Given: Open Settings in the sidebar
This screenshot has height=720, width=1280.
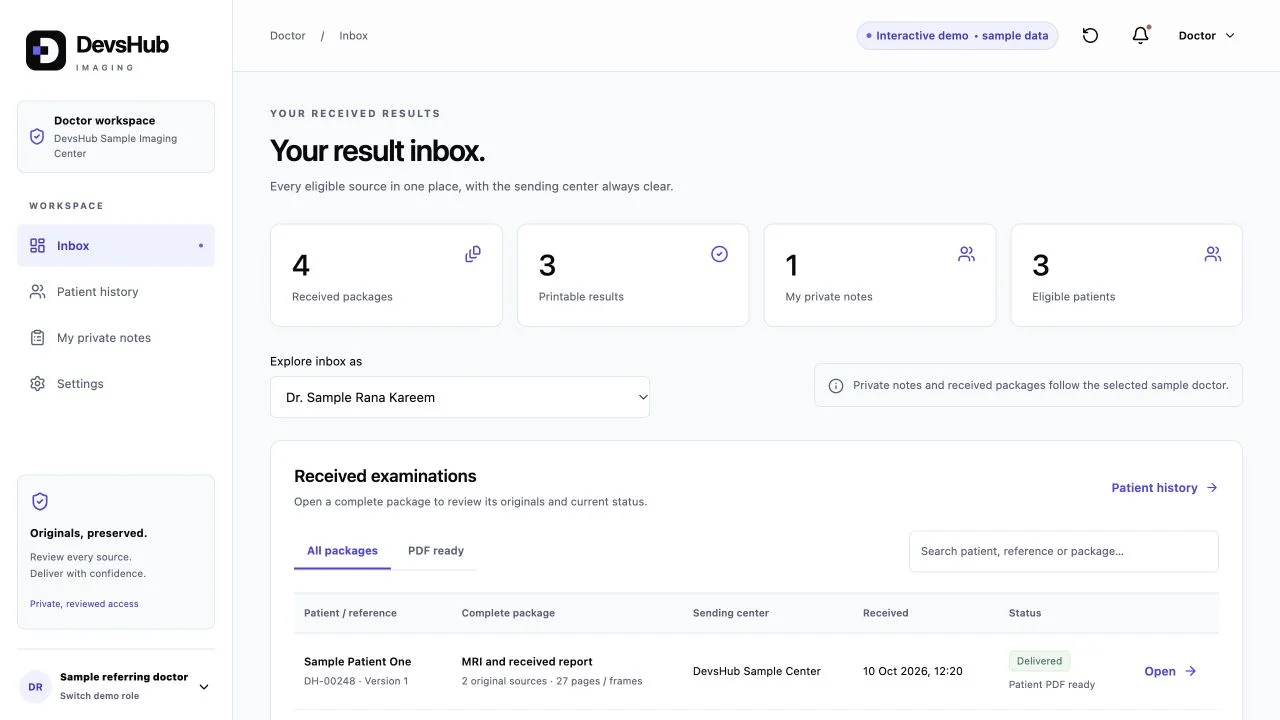Looking at the screenshot, I should coord(116,384).
